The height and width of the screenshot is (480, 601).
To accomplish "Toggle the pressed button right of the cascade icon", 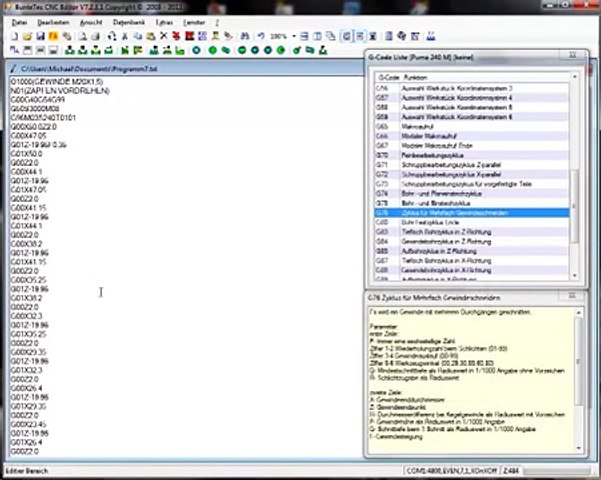I will point(346,36).
